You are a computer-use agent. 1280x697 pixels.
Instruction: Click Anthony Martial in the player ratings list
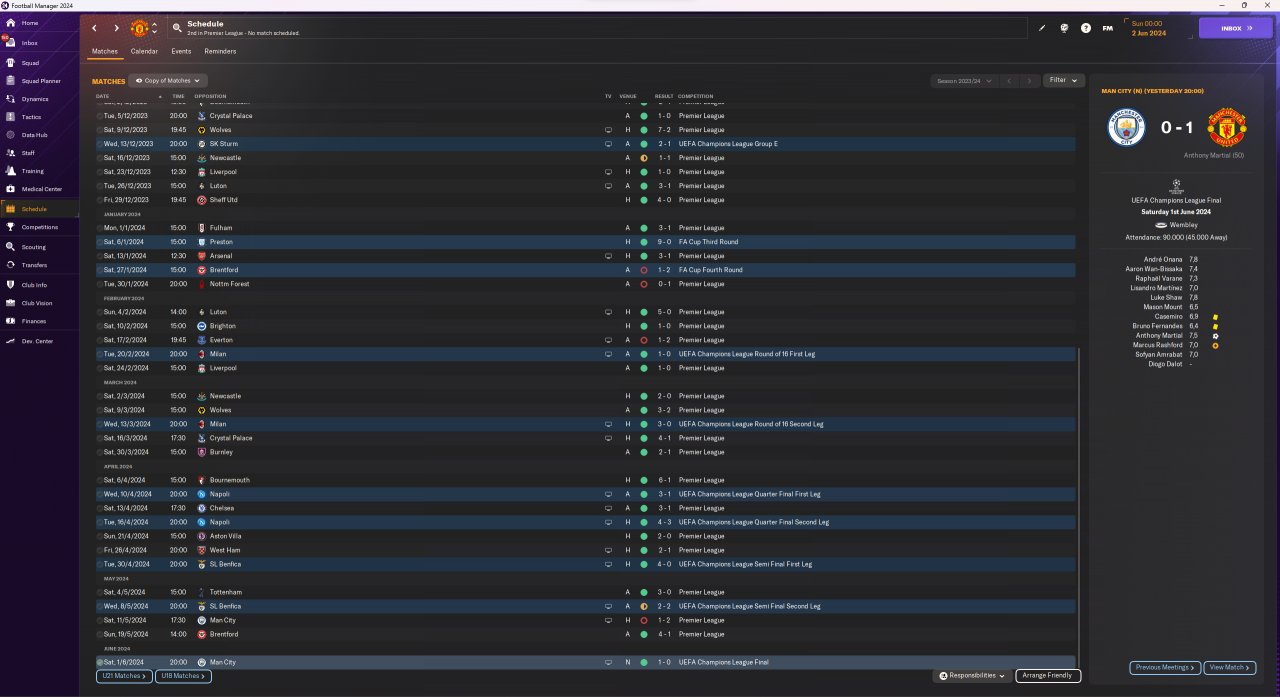(1157, 335)
